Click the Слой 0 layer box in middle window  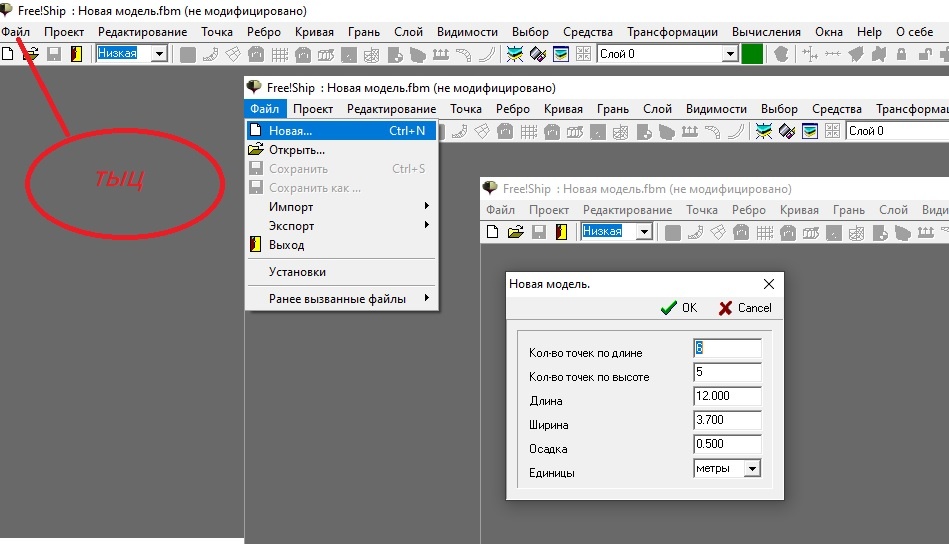(x=897, y=131)
